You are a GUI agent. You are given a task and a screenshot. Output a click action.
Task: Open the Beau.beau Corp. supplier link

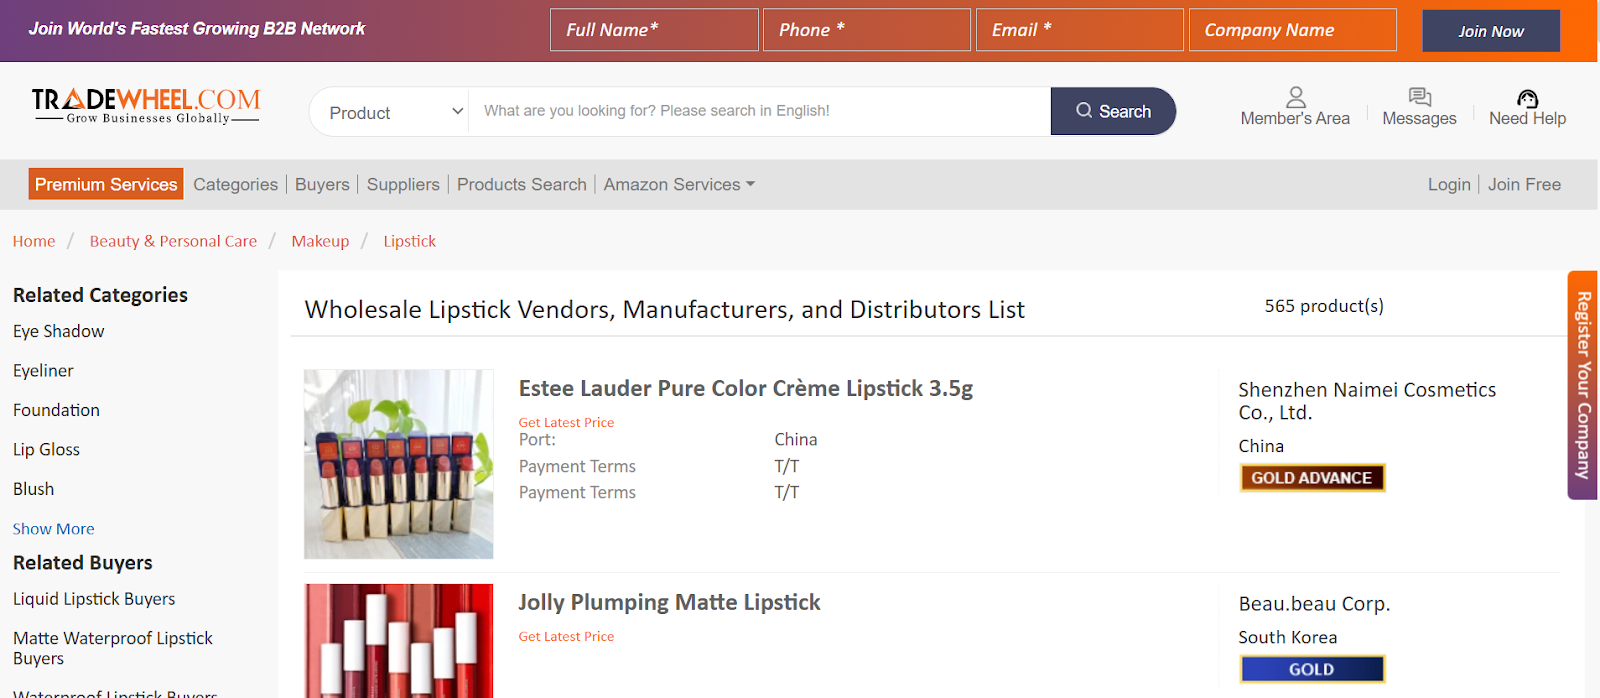click(x=1314, y=604)
